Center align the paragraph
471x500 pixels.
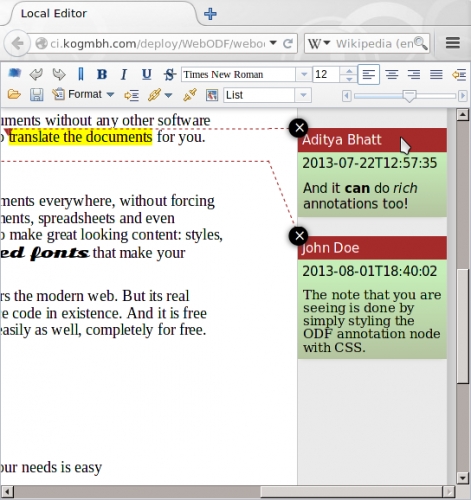point(392,74)
